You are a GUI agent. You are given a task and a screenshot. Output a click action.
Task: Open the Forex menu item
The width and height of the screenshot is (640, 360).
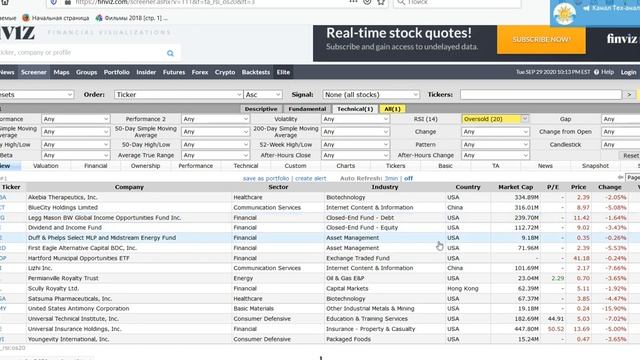[x=200, y=72]
